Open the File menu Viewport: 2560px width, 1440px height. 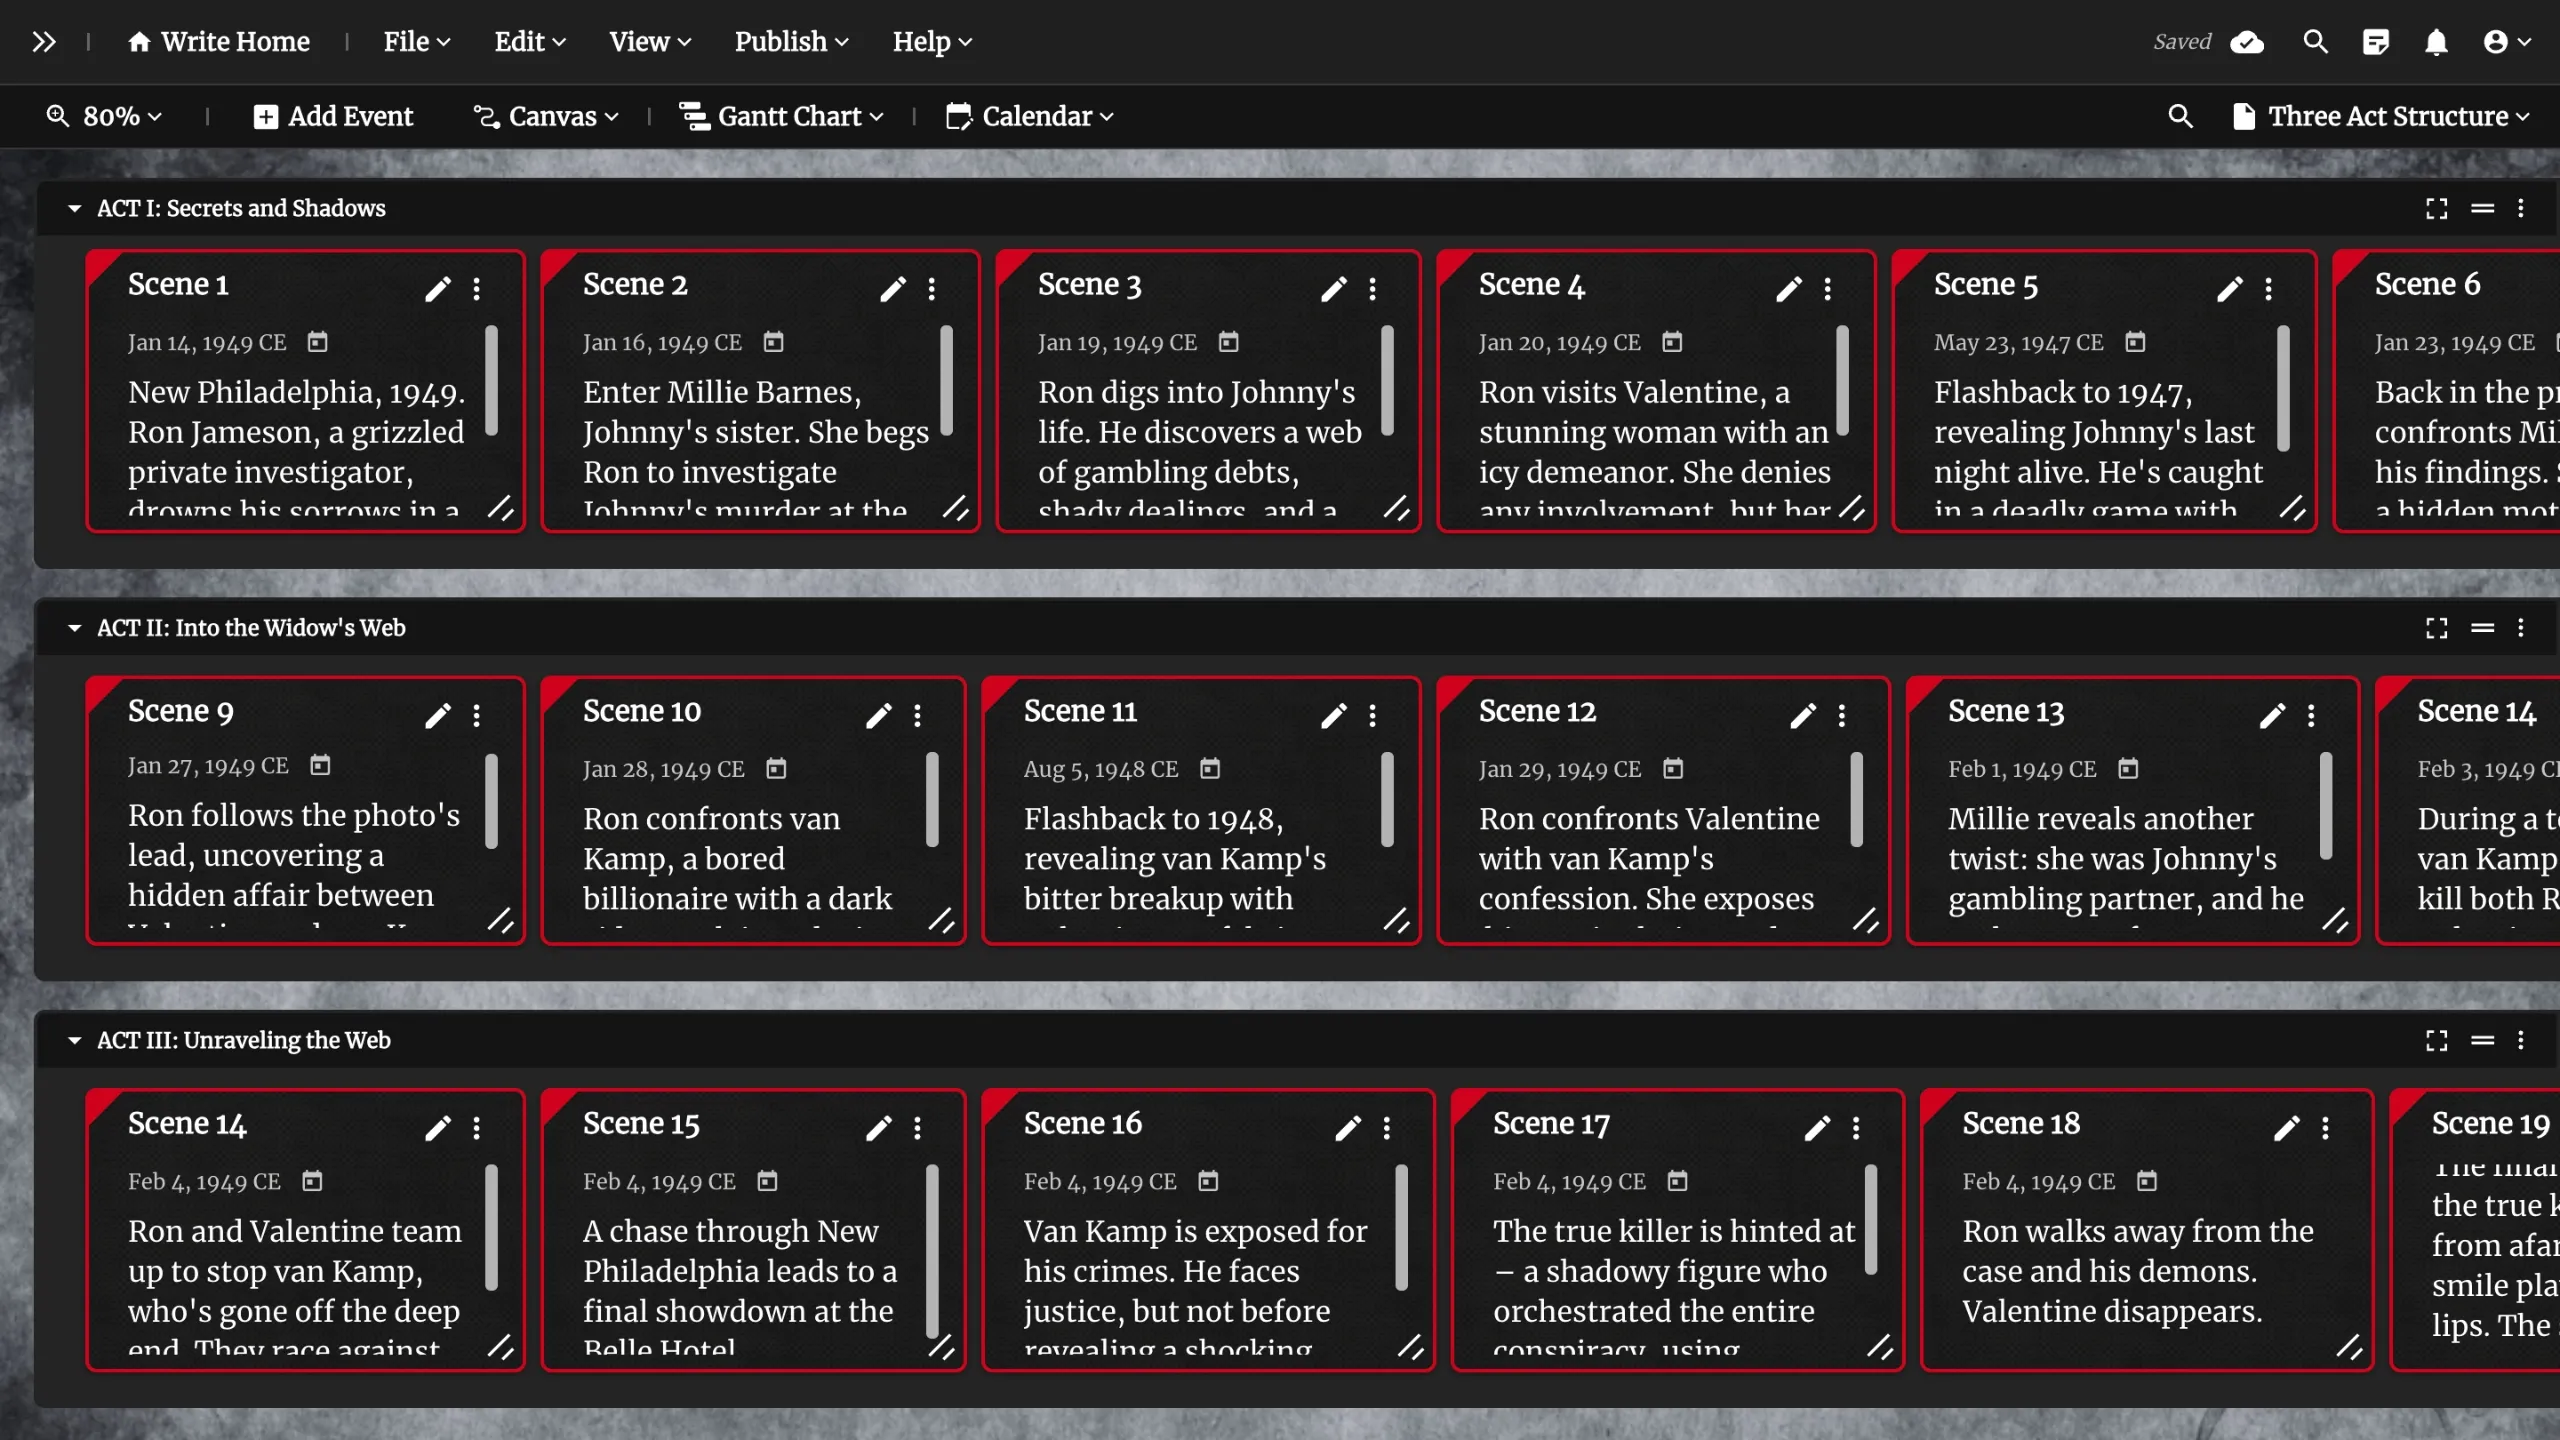coord(416,42)
